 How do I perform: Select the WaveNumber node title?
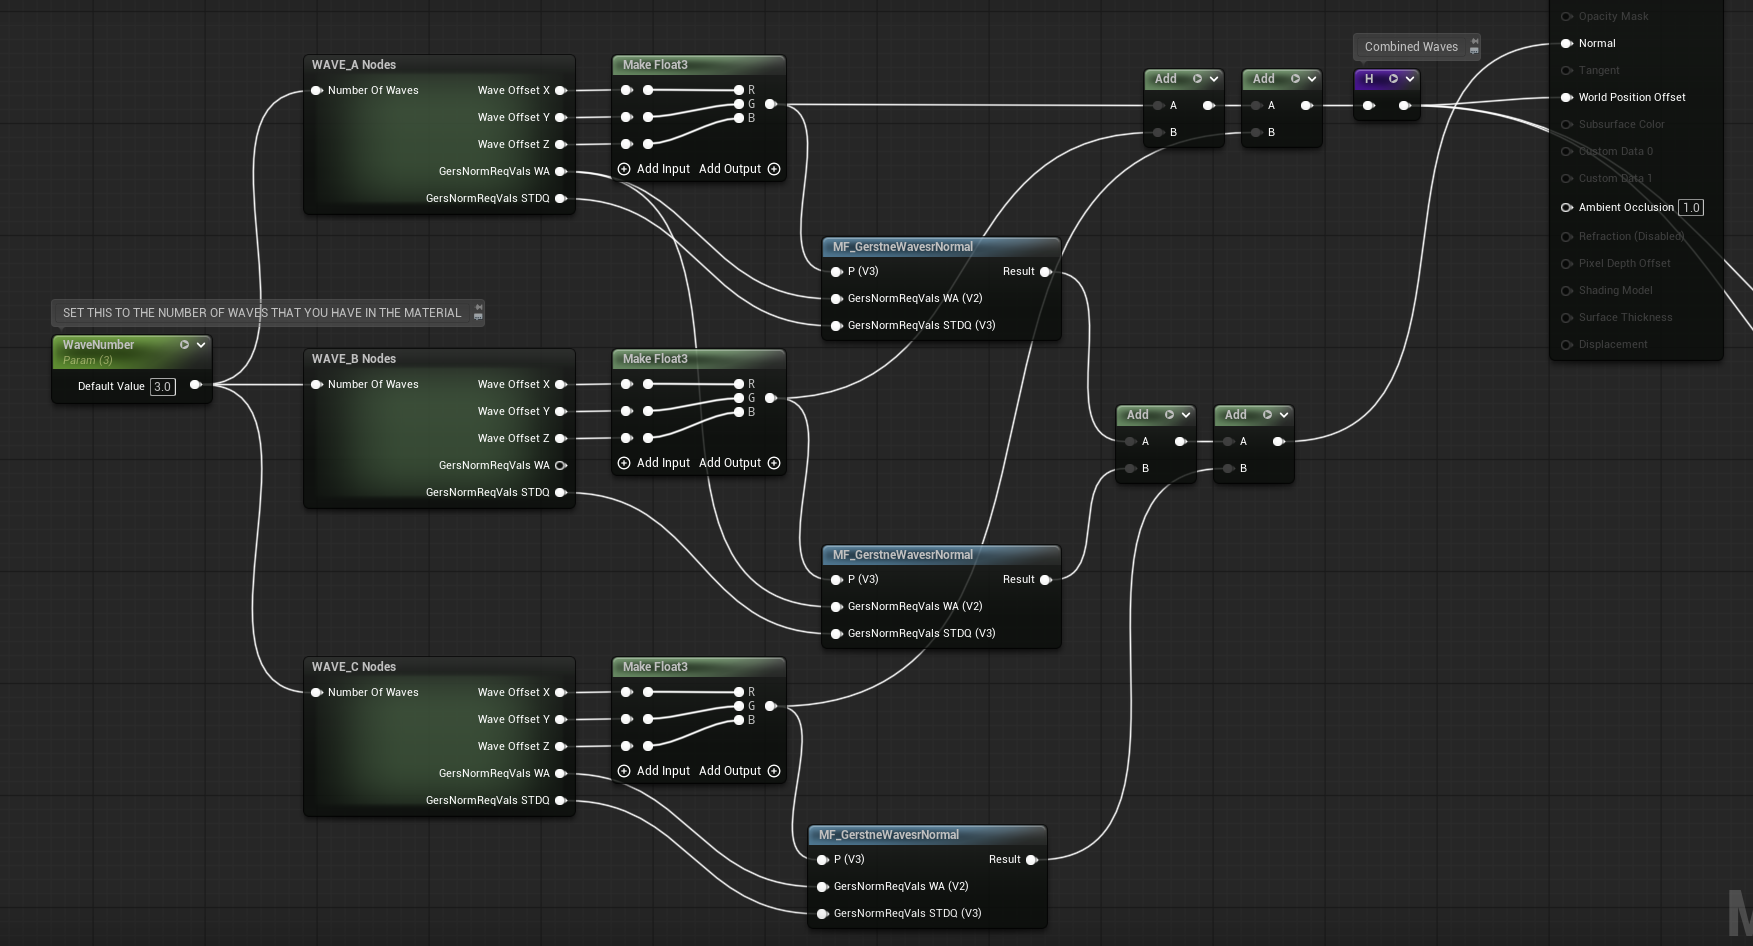pyautogui.click(x=98, y=345)
